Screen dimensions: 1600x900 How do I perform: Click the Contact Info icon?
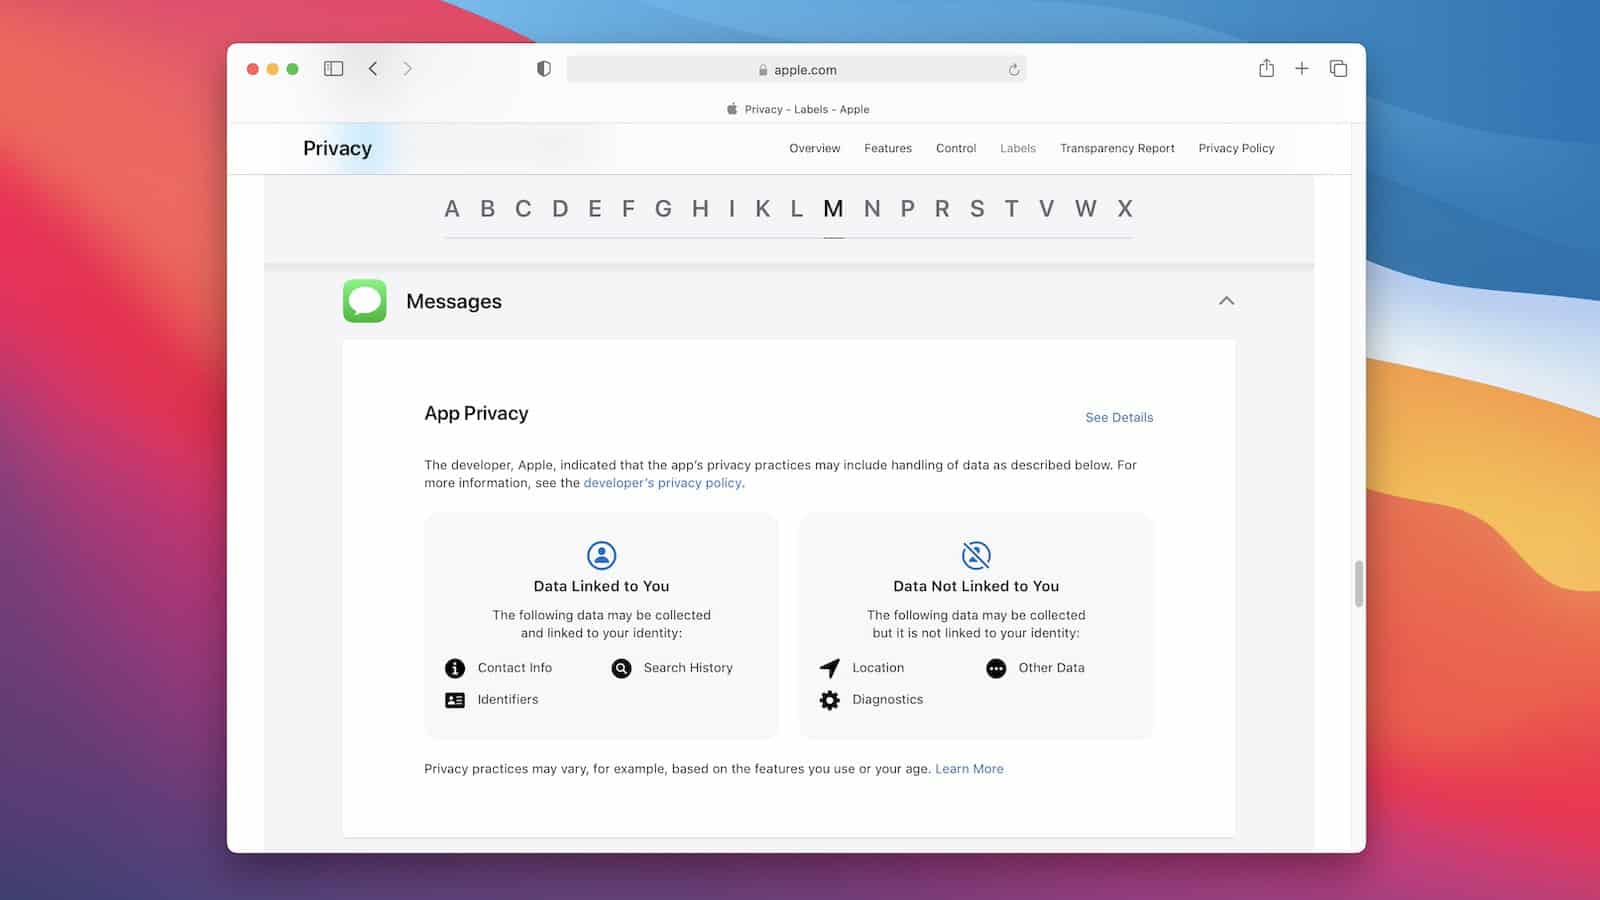click(455, 668)
